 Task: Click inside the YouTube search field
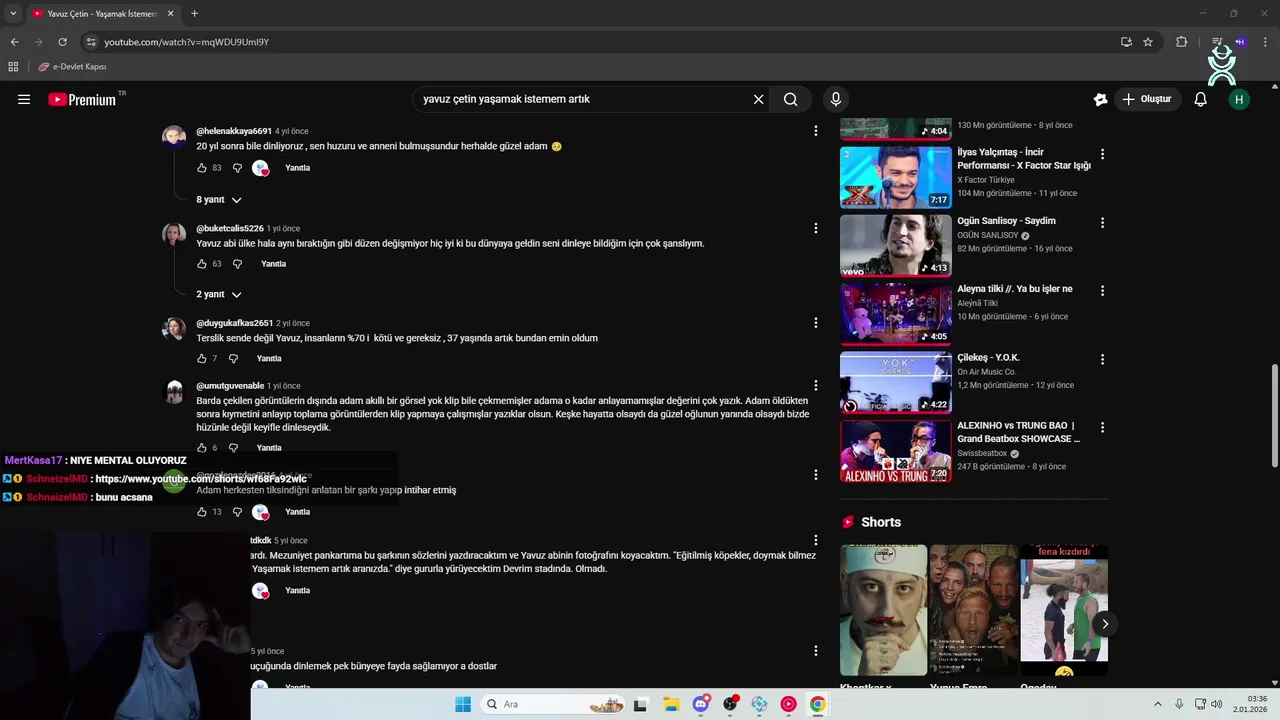[583, 99]
